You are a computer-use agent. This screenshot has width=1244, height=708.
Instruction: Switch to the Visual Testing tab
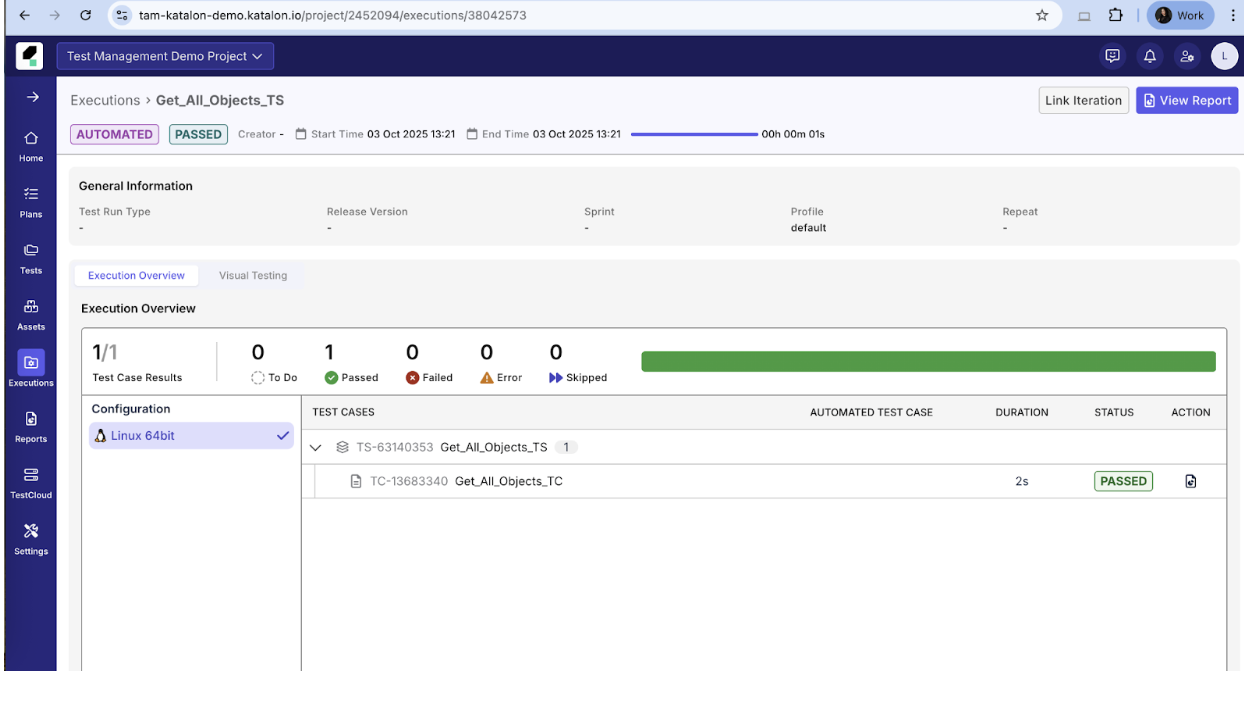point(253,275)
